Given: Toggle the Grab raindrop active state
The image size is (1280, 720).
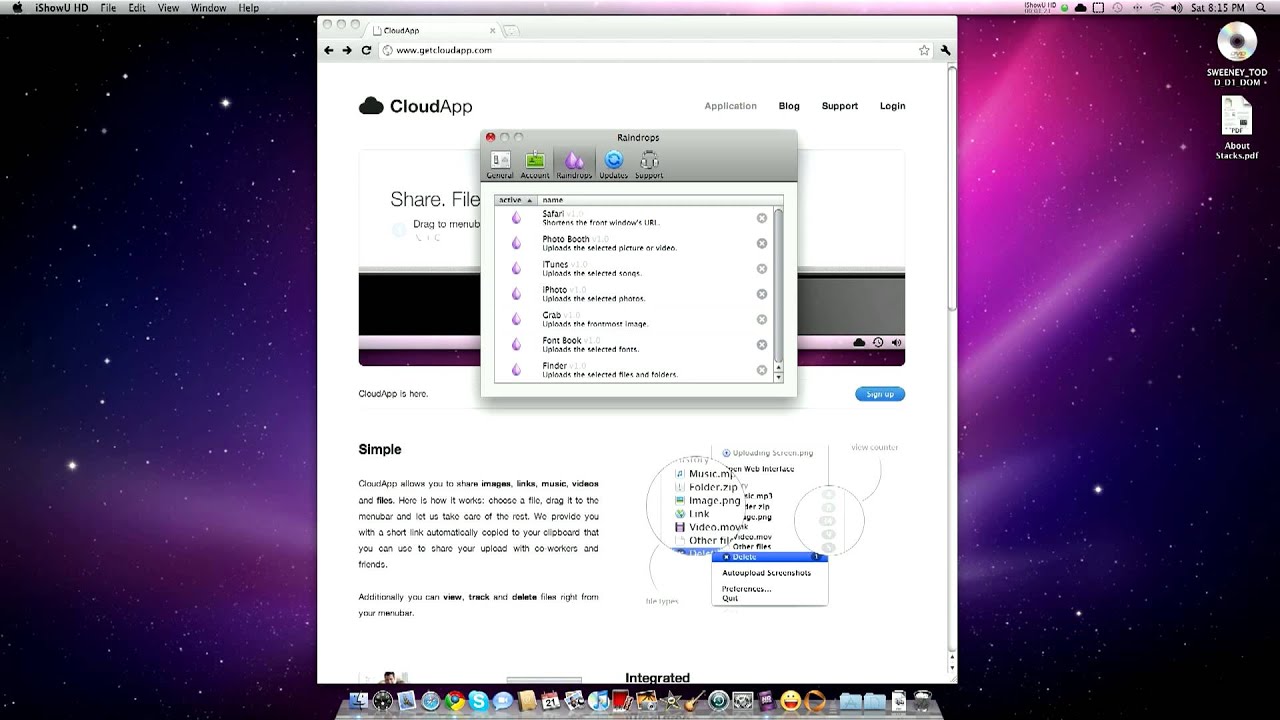Looking at the screenshot, I should pyautogui.click(x=516, y=319).
